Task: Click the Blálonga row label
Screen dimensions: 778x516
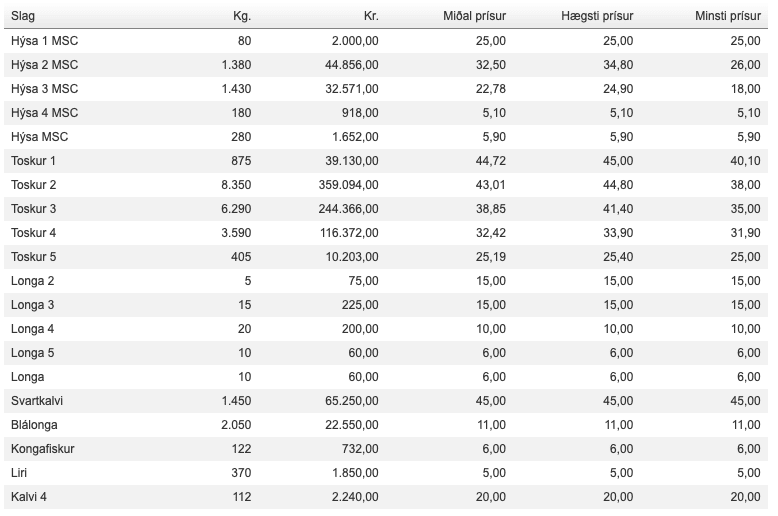Action: point(34,425)
